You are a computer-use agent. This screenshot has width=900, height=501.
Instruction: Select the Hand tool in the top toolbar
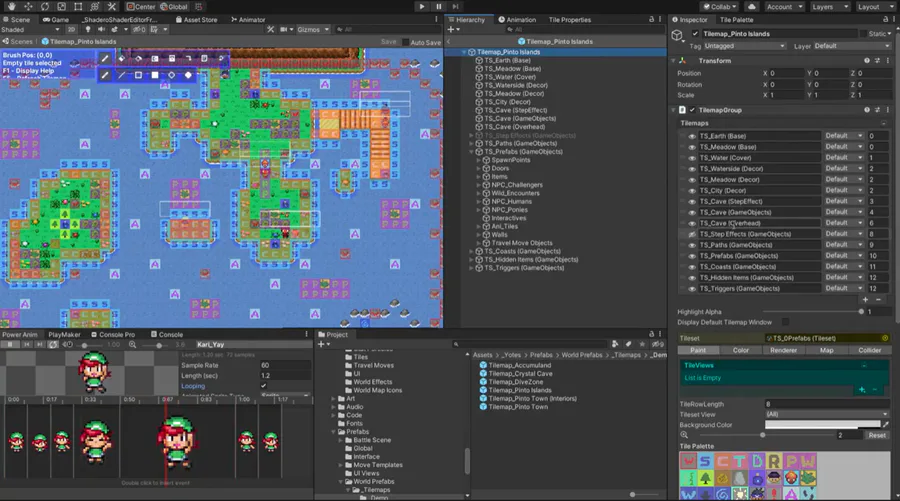tap(11, 6)
